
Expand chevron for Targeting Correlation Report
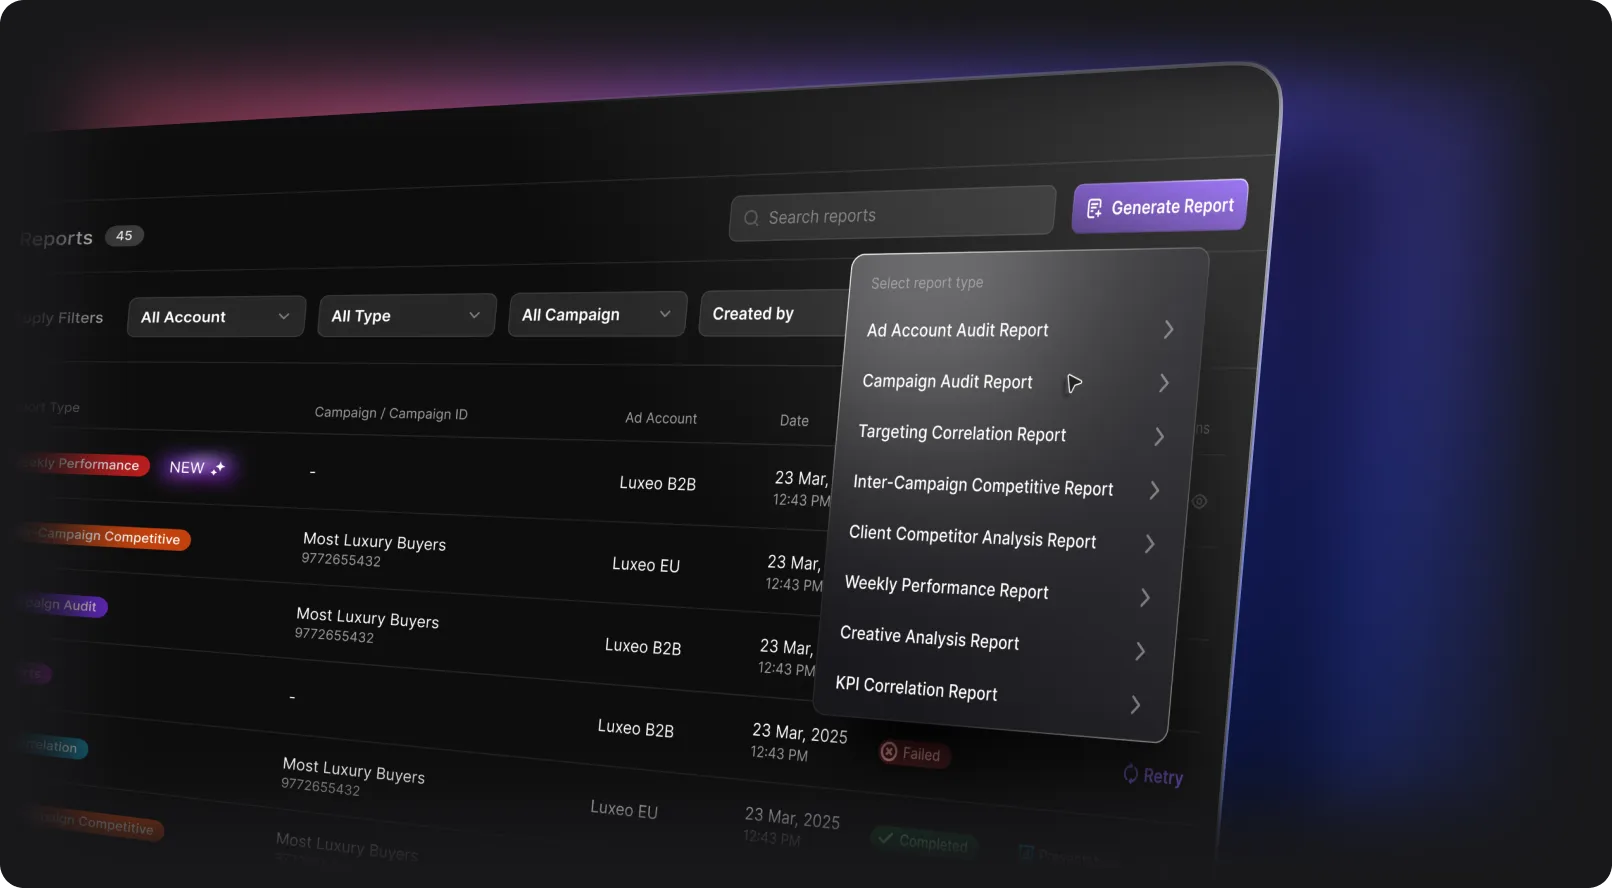1158,437
